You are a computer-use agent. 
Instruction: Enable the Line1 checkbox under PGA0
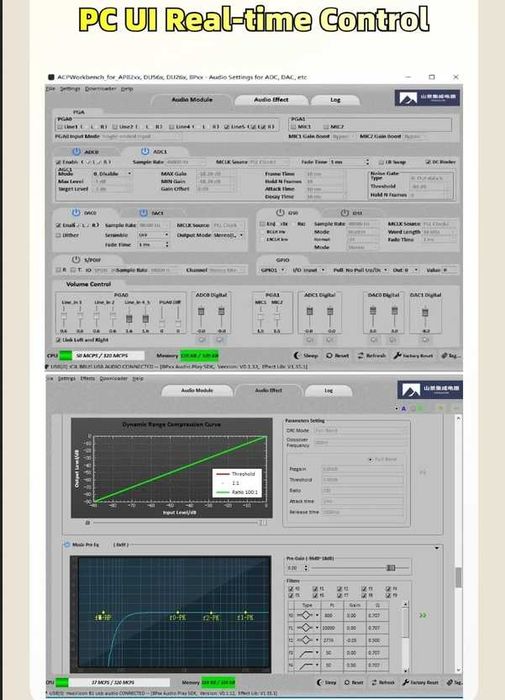pos(60,127)
